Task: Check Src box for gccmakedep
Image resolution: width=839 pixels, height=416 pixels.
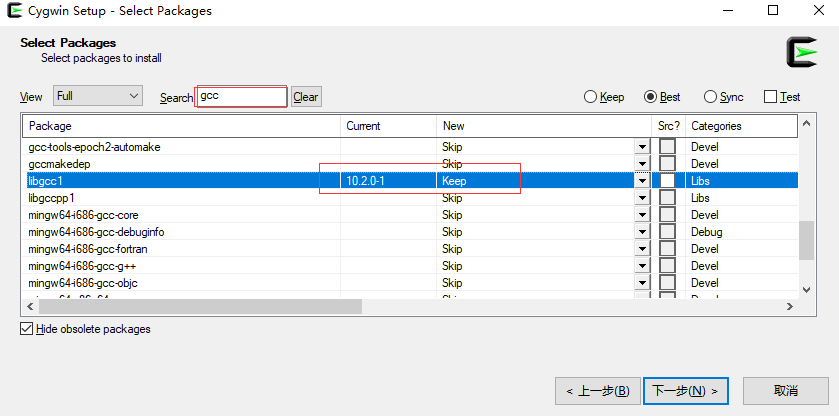Action: click(x=667, y=164)
